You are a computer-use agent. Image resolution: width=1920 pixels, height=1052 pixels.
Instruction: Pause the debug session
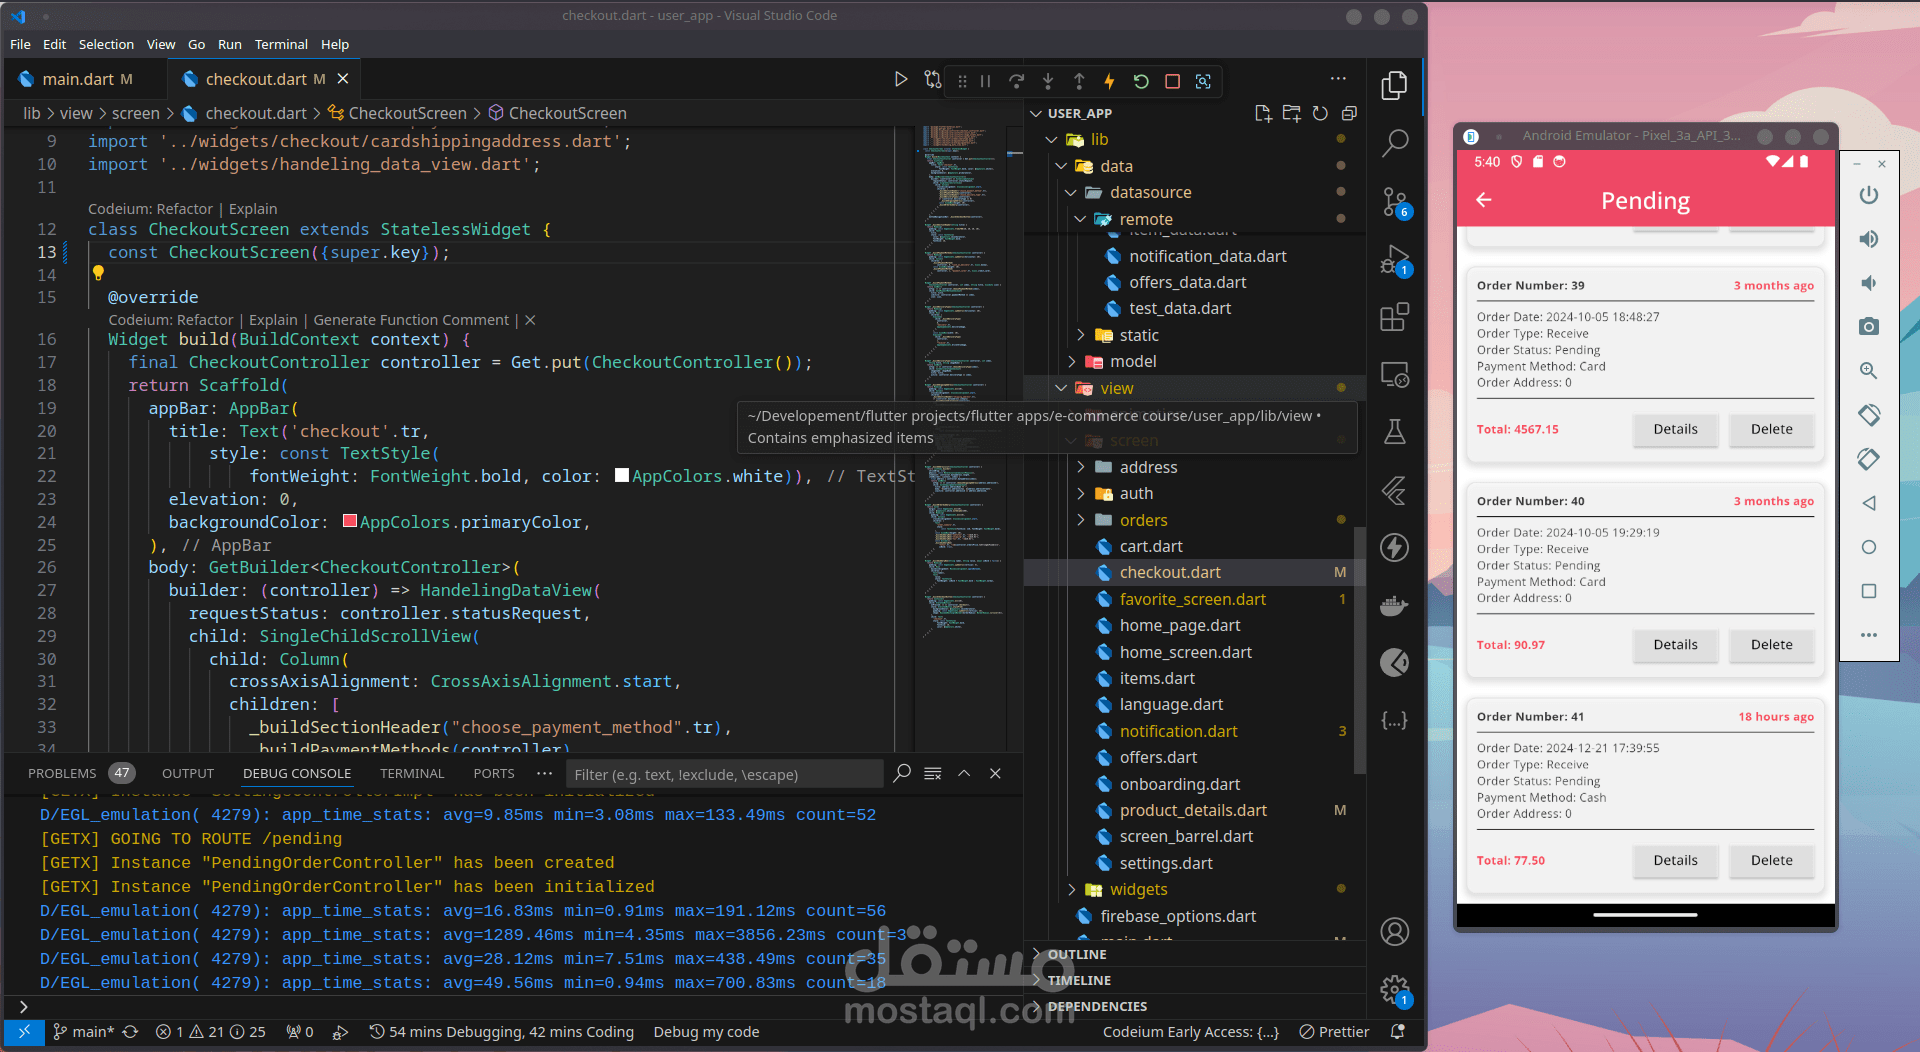tap(985, 81)
